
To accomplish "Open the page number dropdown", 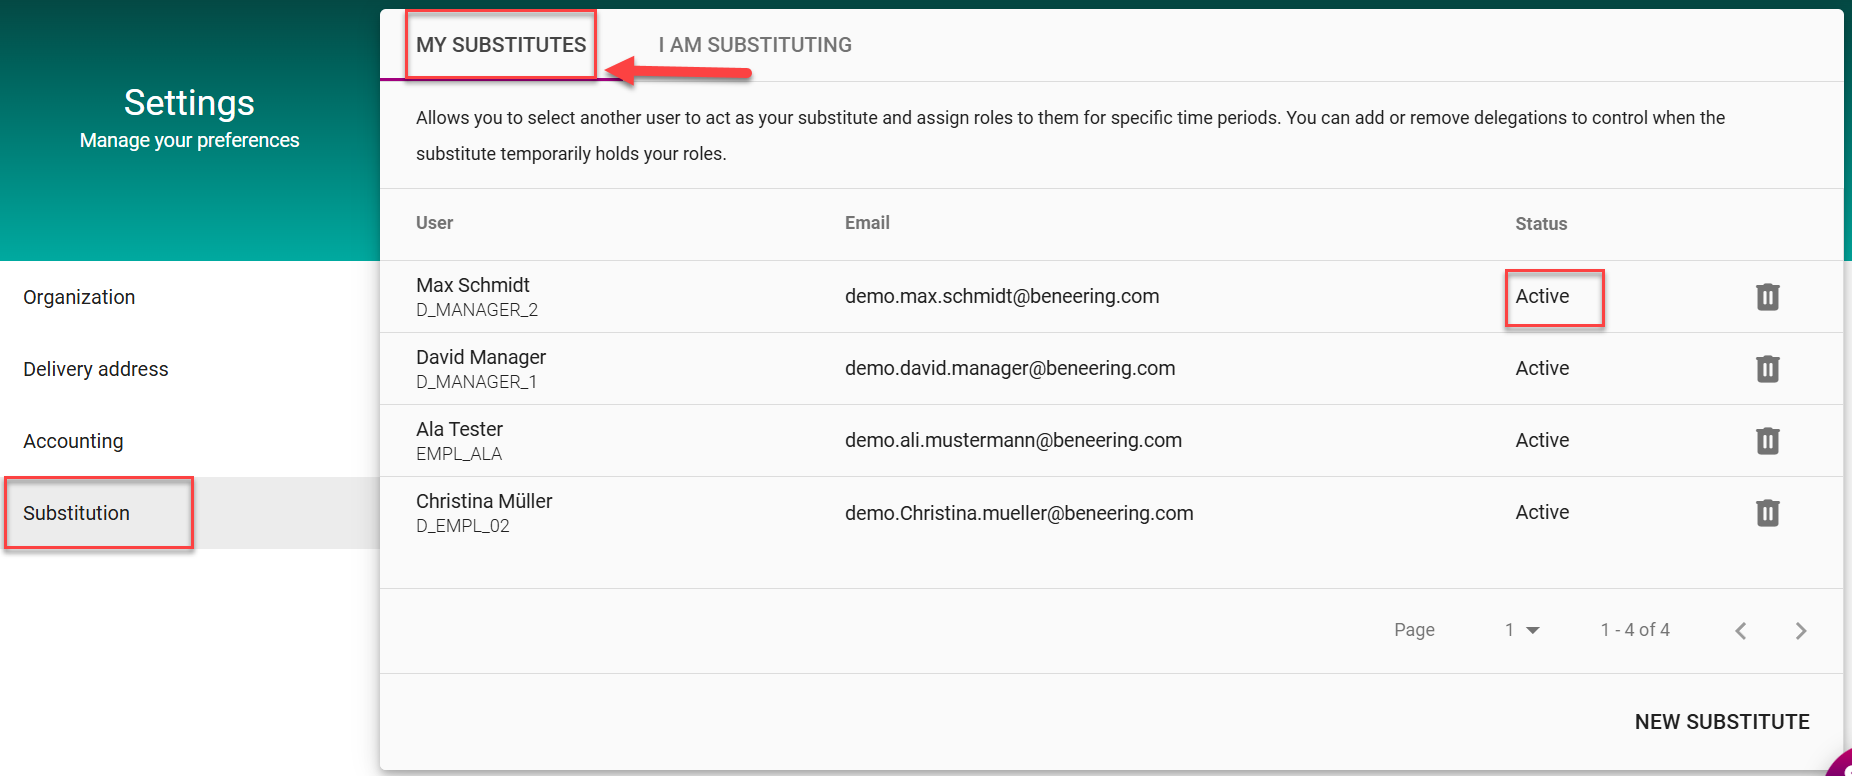I will [1522, 630].
